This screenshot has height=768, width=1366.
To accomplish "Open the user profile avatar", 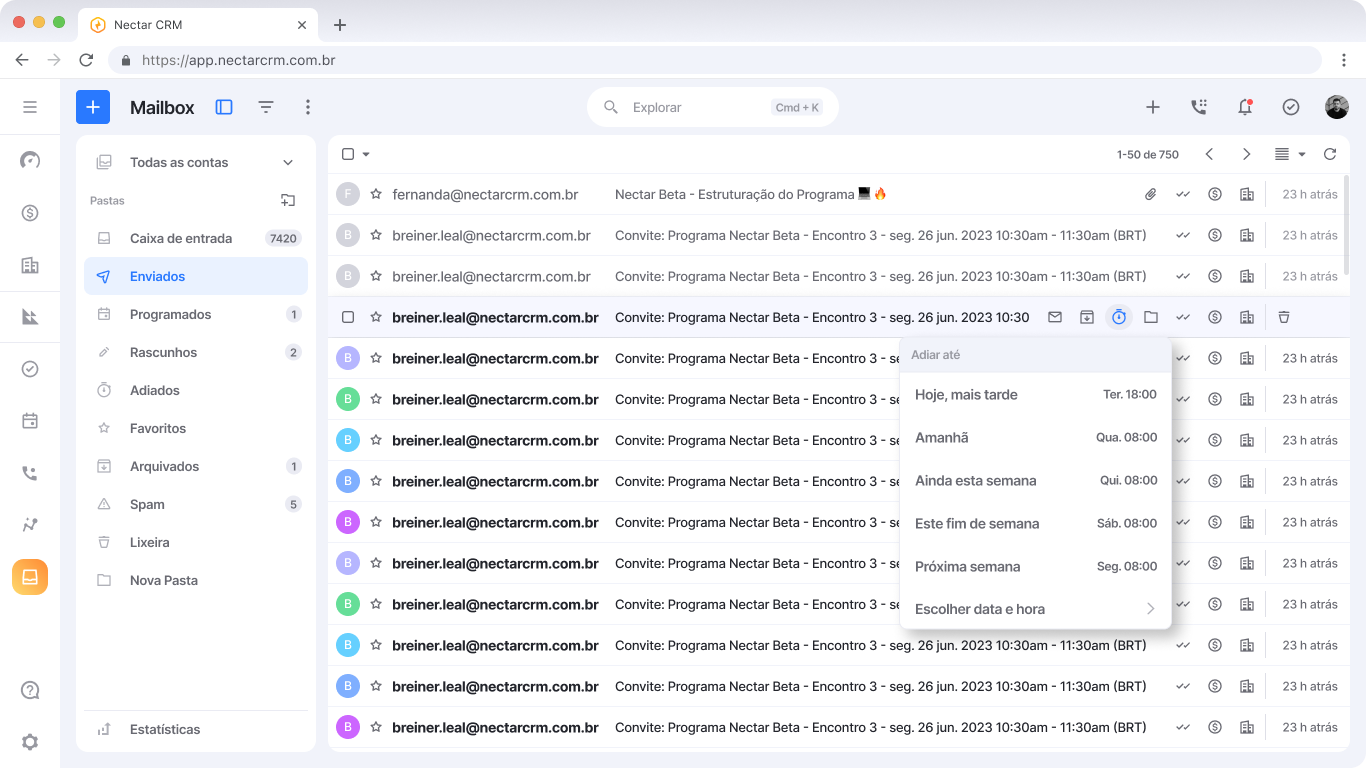I will pyautogui.click(x=1337, y=107).
